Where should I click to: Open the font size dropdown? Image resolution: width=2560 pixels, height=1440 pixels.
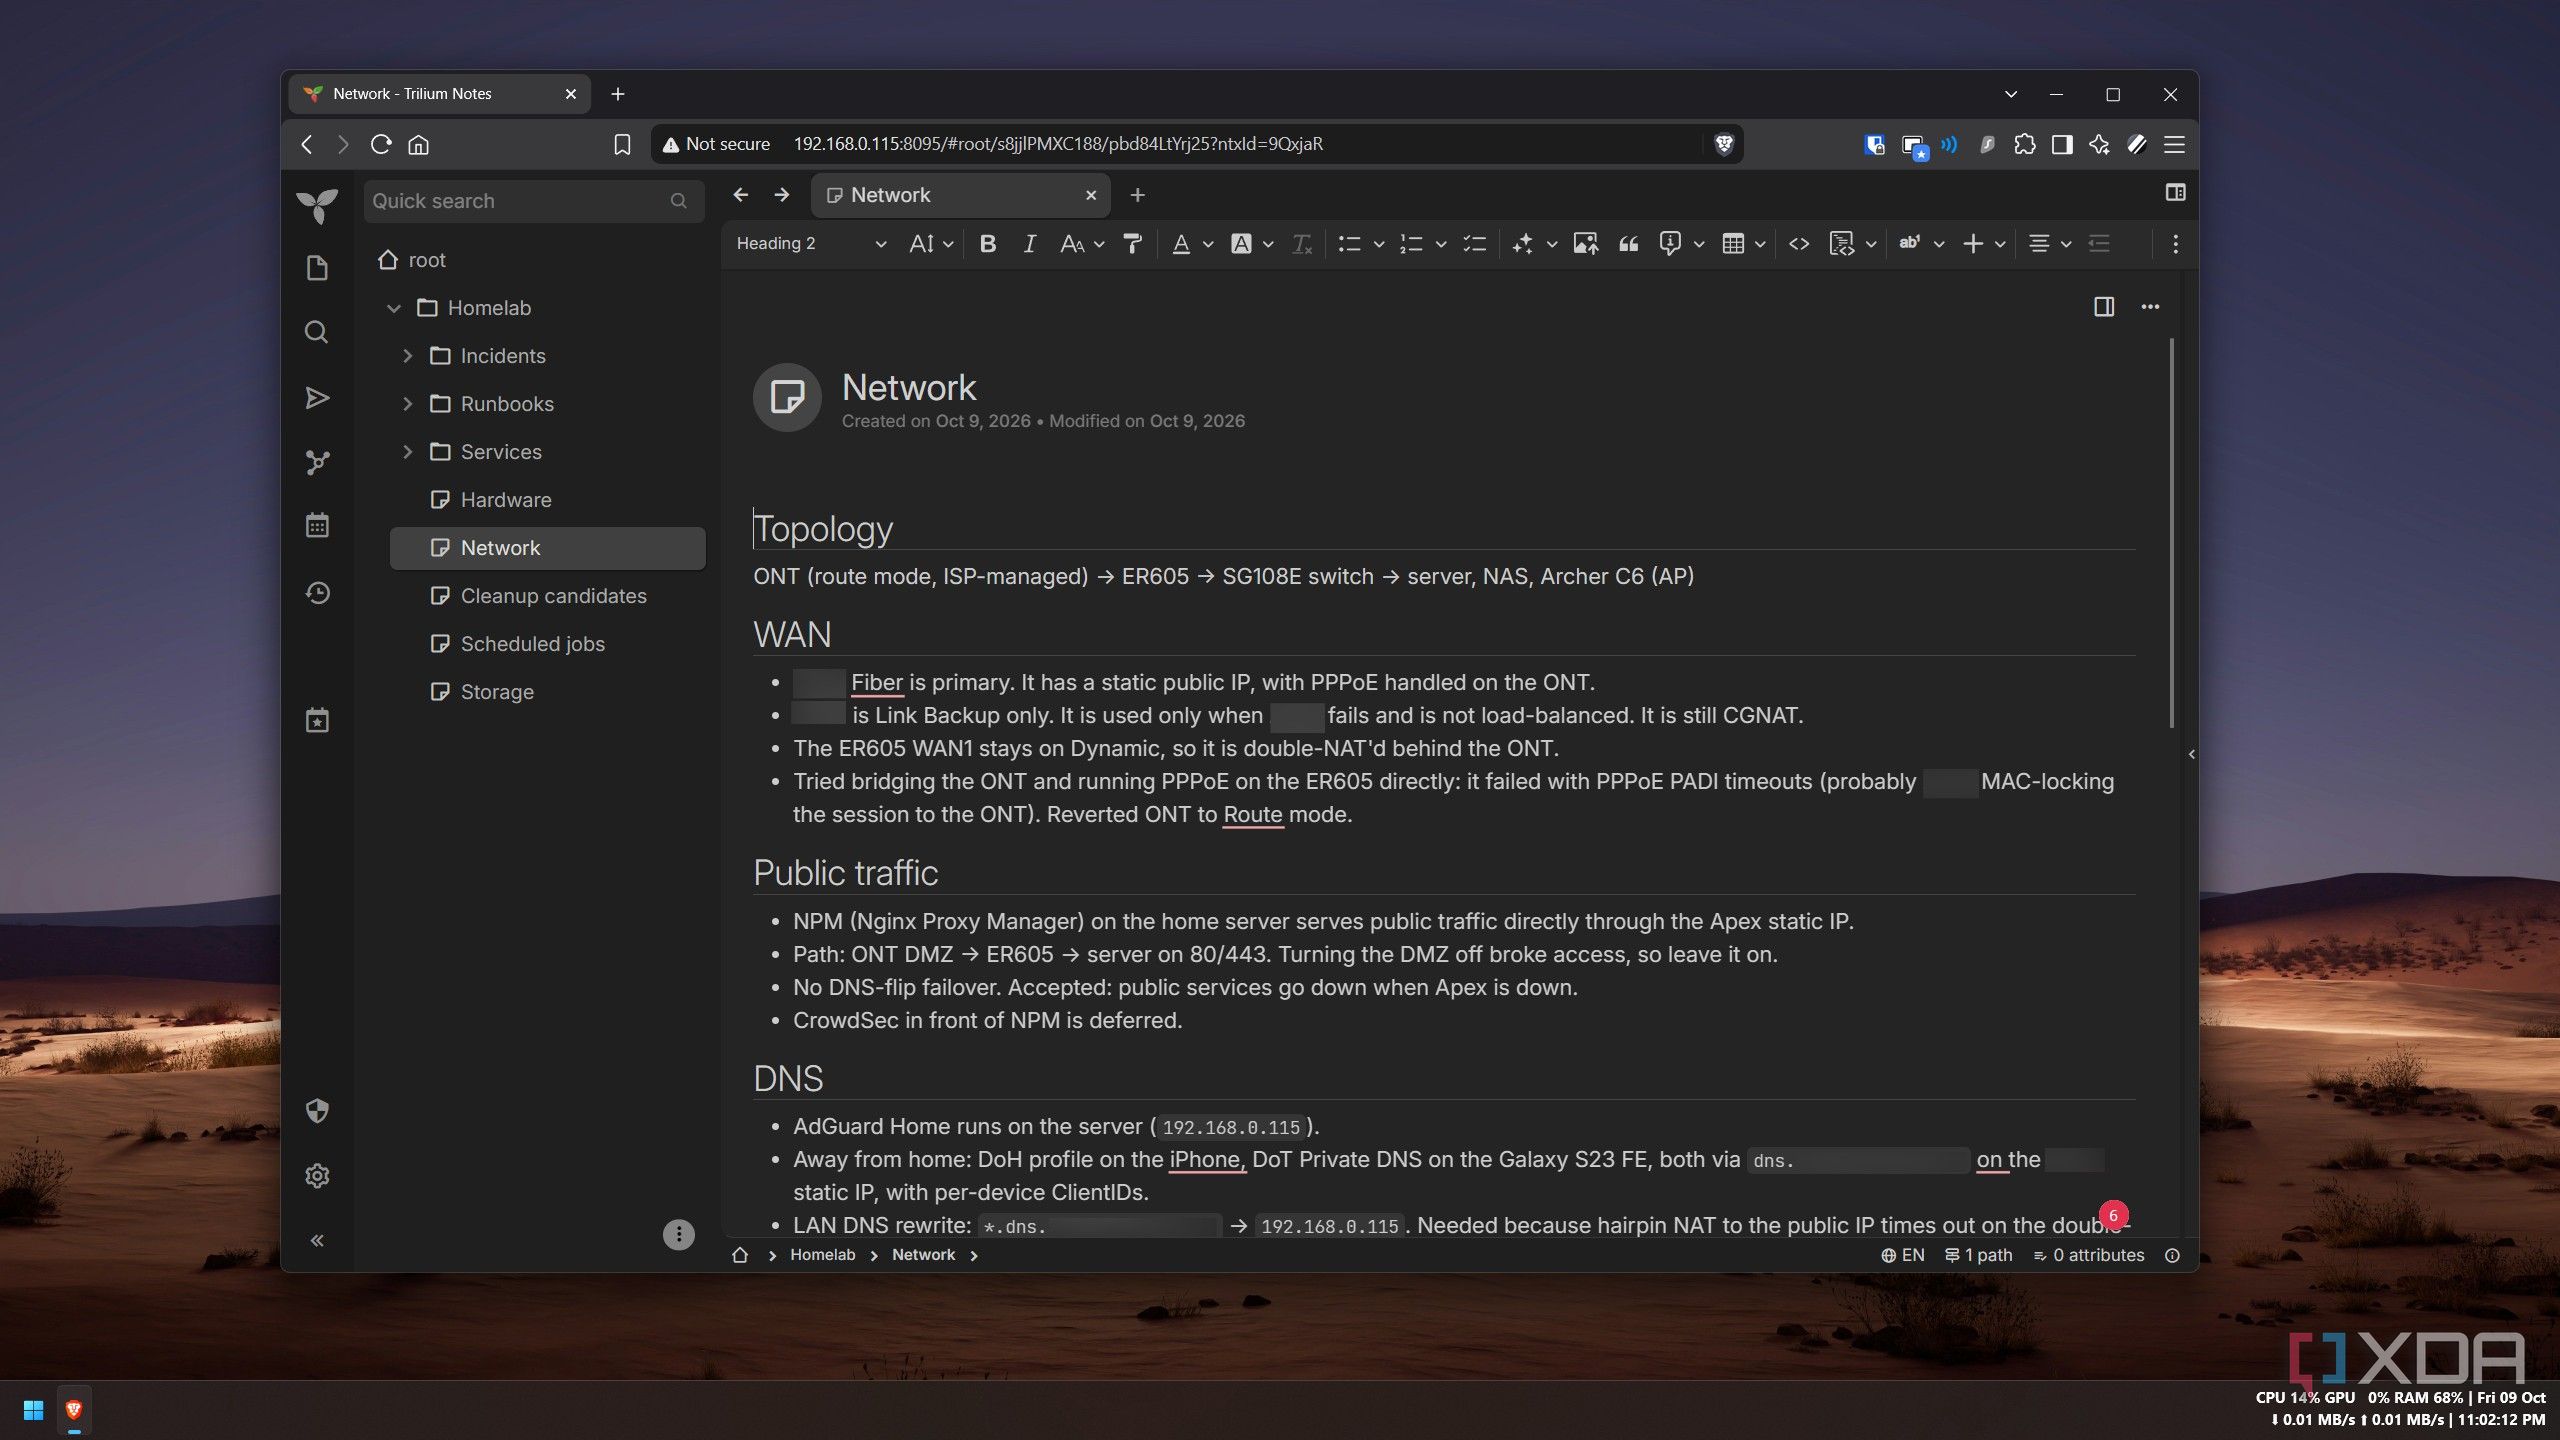930,244
